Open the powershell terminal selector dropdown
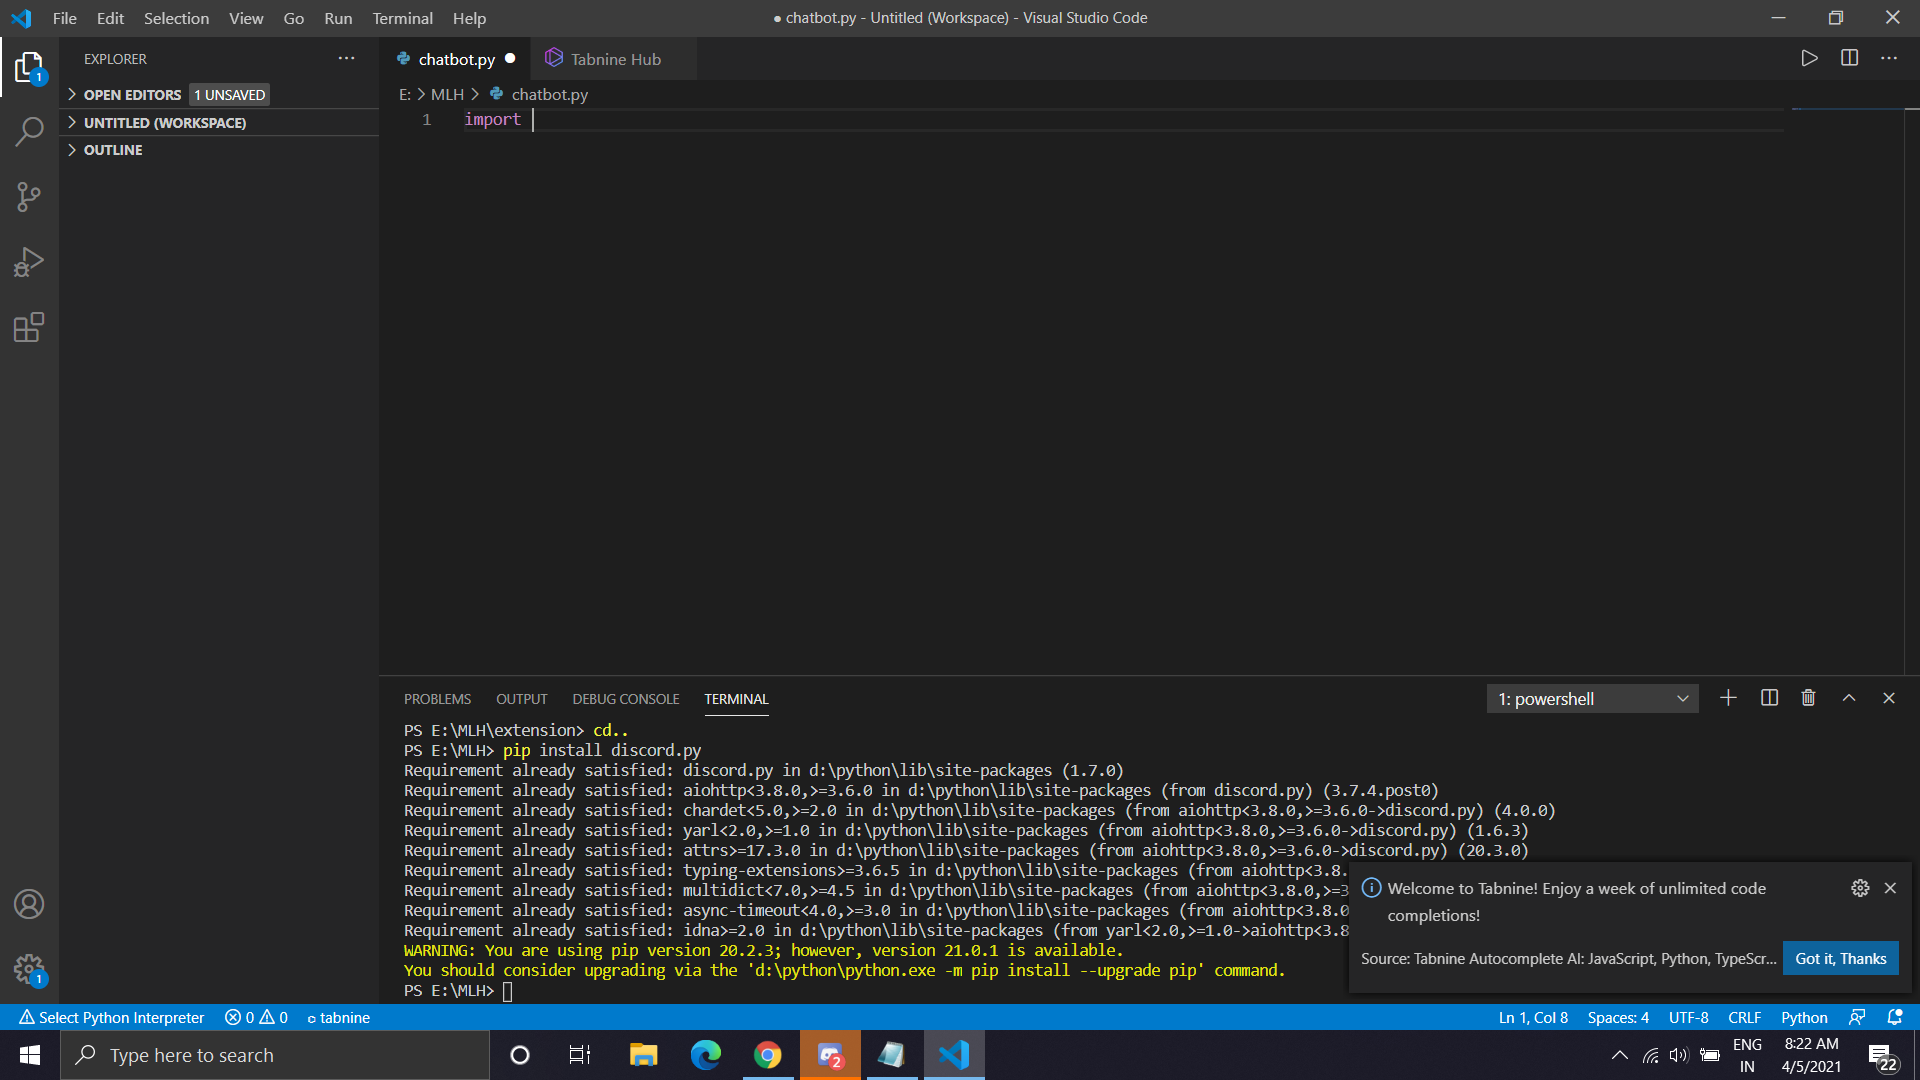This screenshot has height=1080, width=1920. click(1592, 699)
